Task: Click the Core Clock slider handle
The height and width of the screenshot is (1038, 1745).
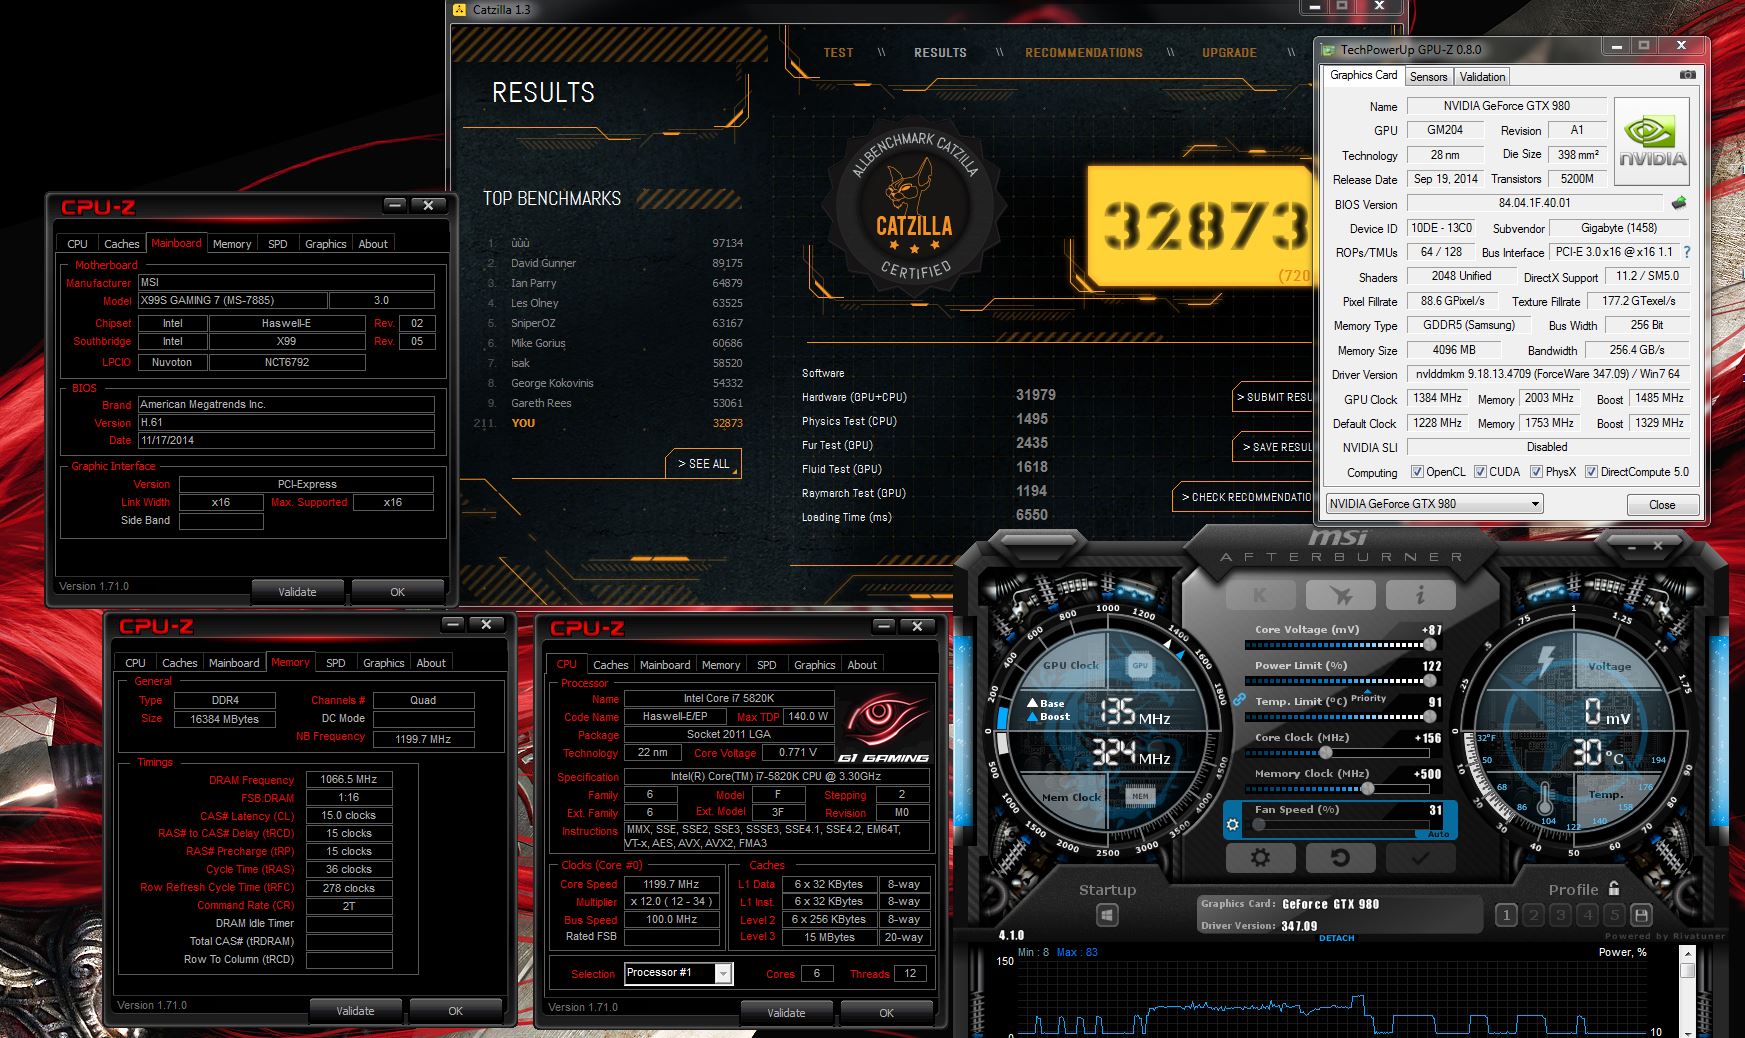Action: pyautogui.click(x=1325, y=753)
